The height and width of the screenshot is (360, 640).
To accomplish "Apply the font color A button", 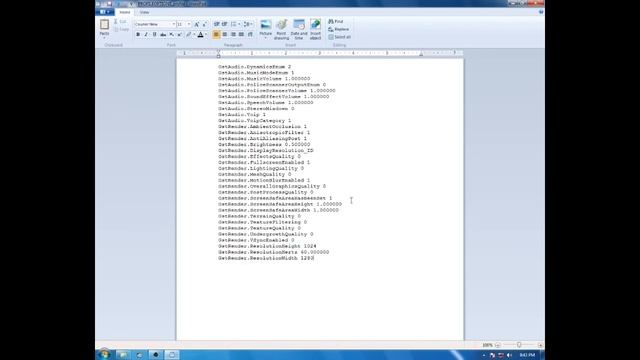I will point(200,35).
